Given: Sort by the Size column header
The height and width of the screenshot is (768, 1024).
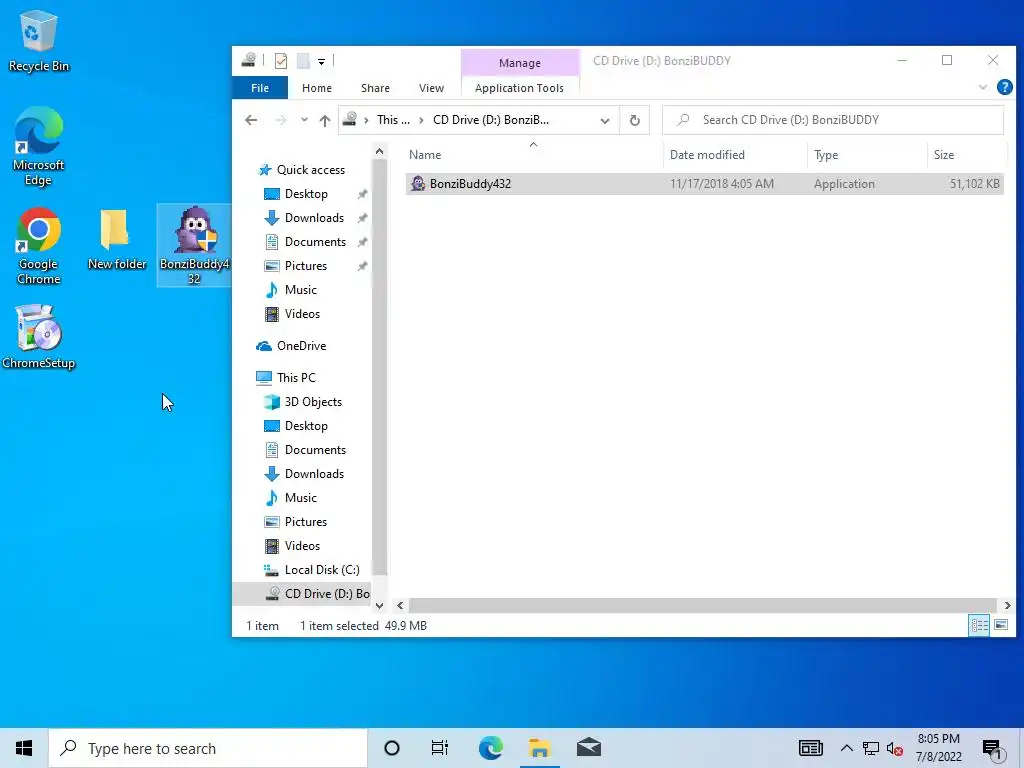Looking at the screenshot, I should [x=967, y=155].
